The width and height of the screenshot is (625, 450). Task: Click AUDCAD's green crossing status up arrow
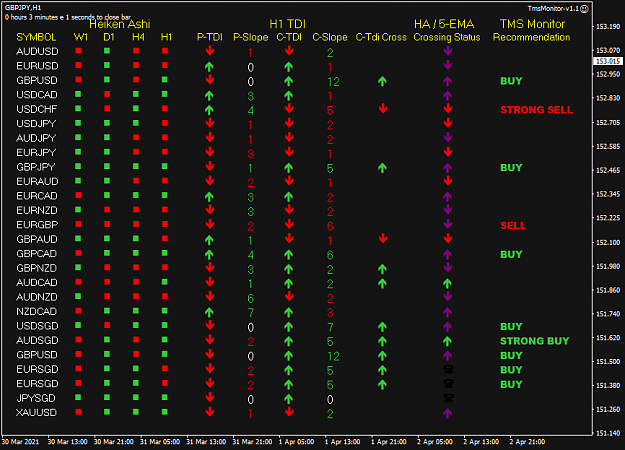[447, 283]
